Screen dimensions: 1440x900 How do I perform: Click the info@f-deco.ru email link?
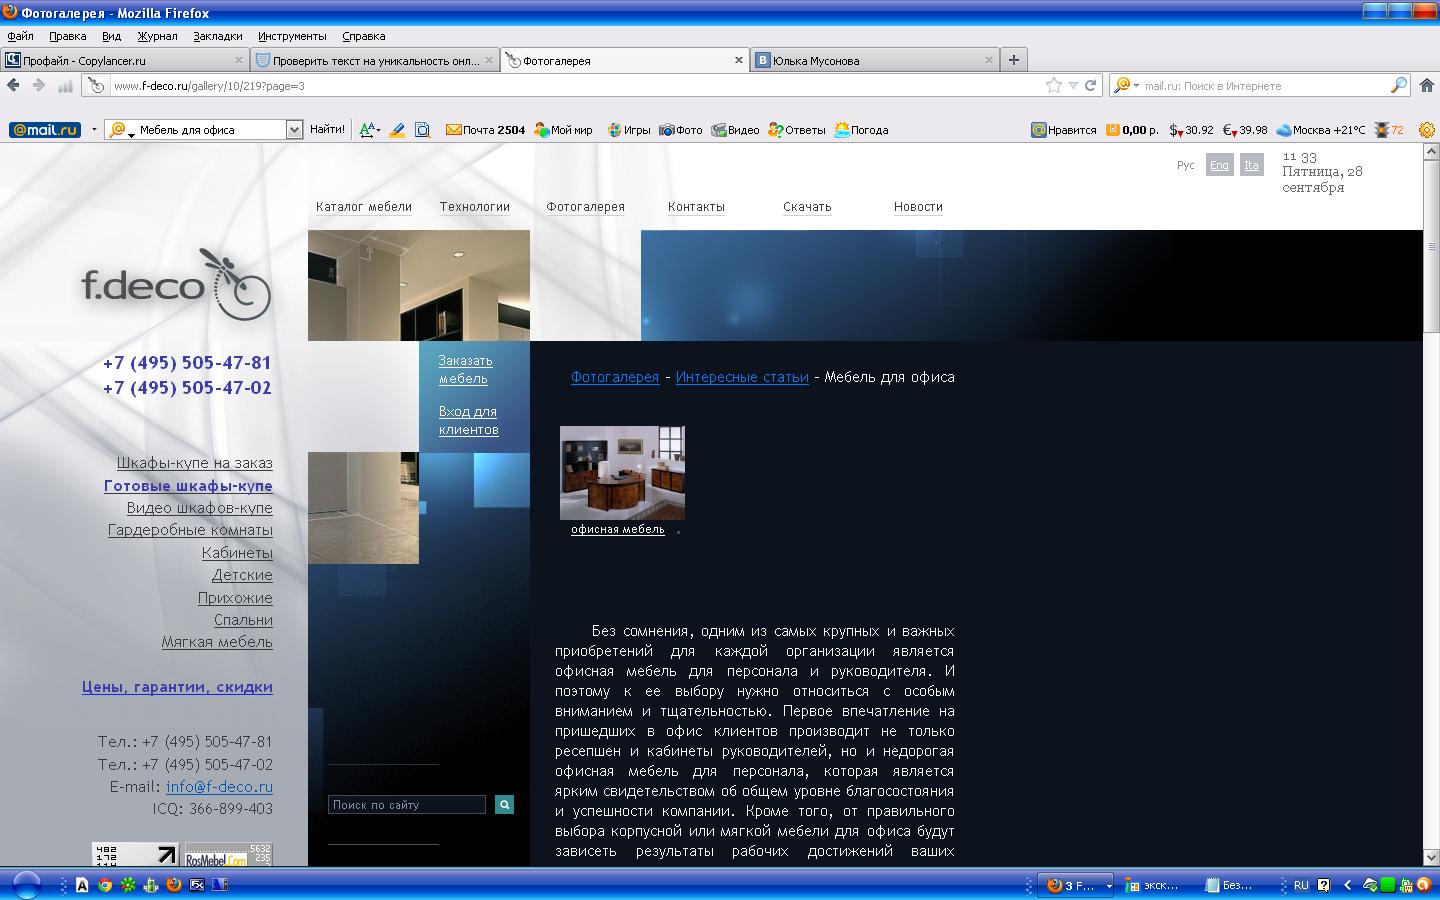(x=219, y=787)
